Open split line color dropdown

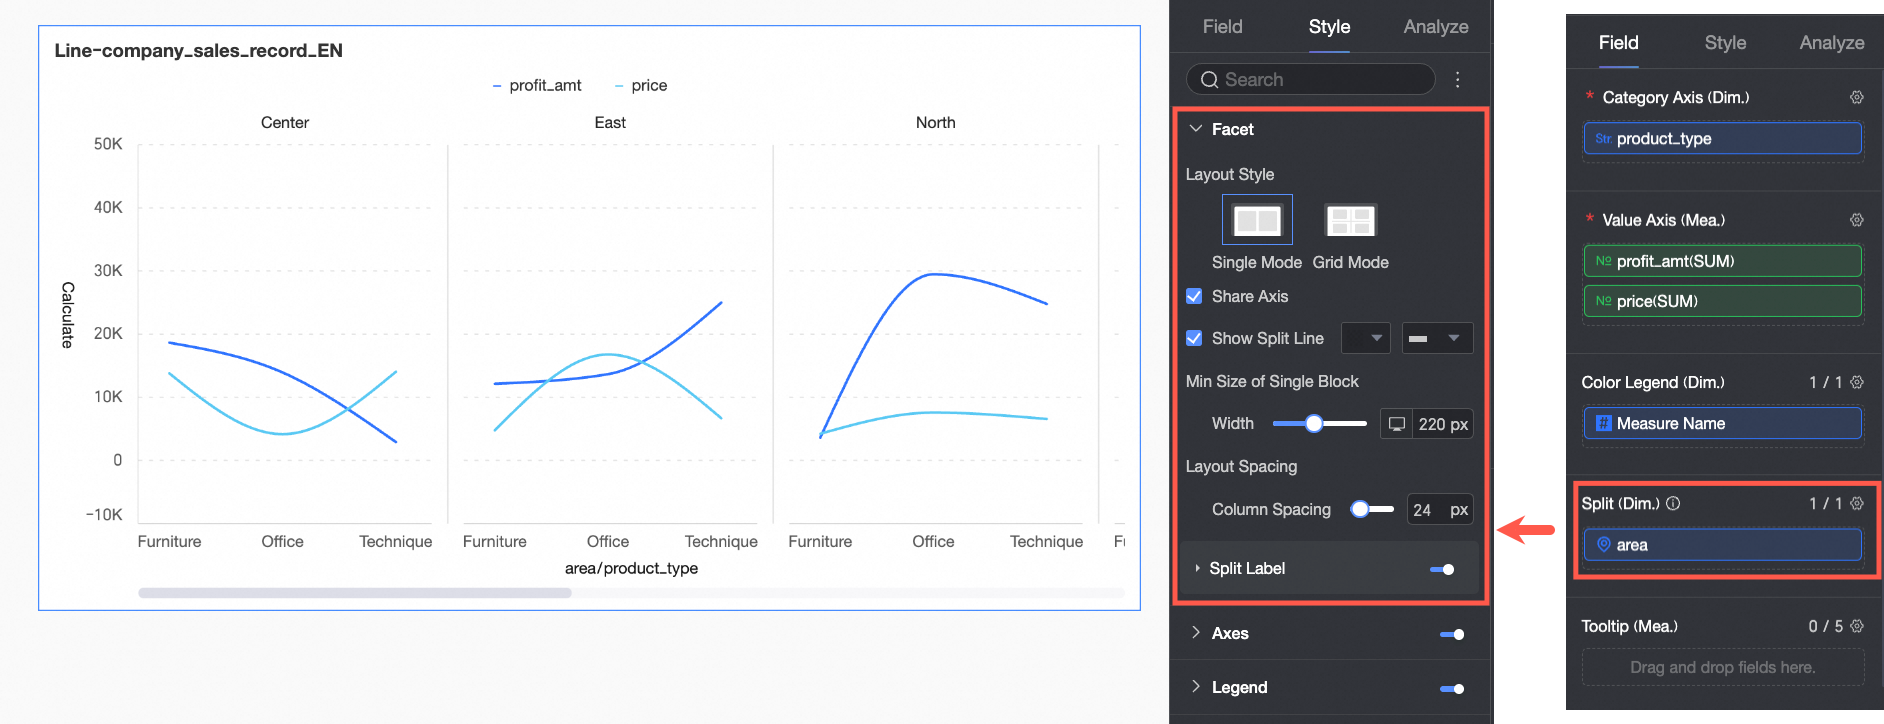(x=1366, y=338)
